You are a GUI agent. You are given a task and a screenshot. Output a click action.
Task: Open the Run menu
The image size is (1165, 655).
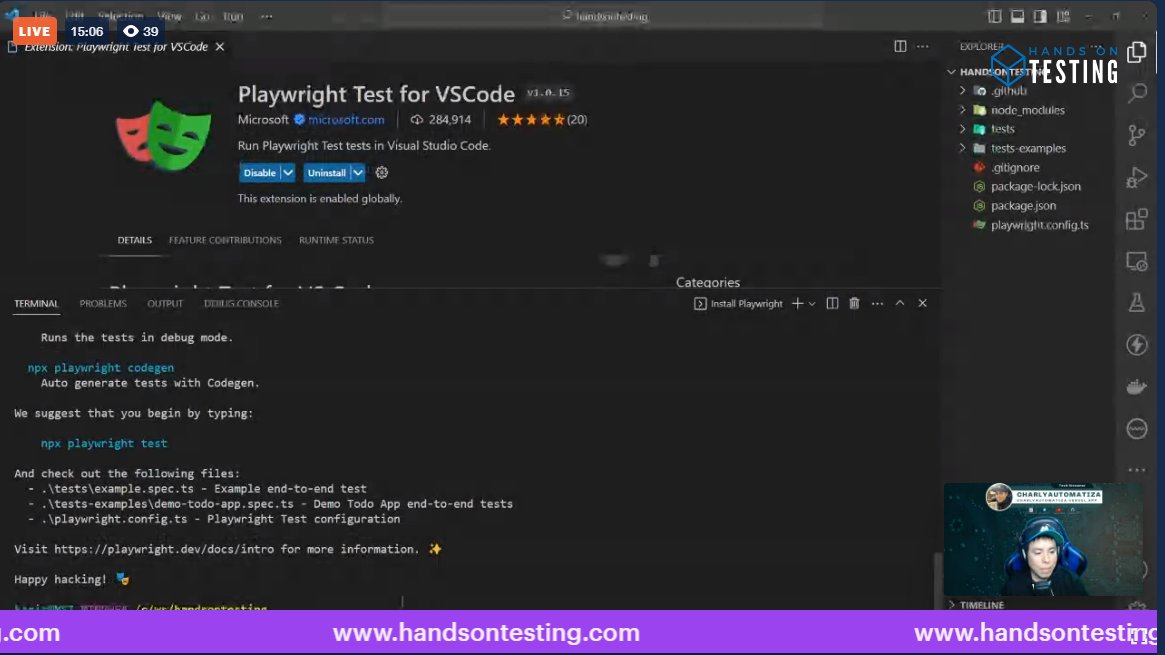(x=233, y=16)
